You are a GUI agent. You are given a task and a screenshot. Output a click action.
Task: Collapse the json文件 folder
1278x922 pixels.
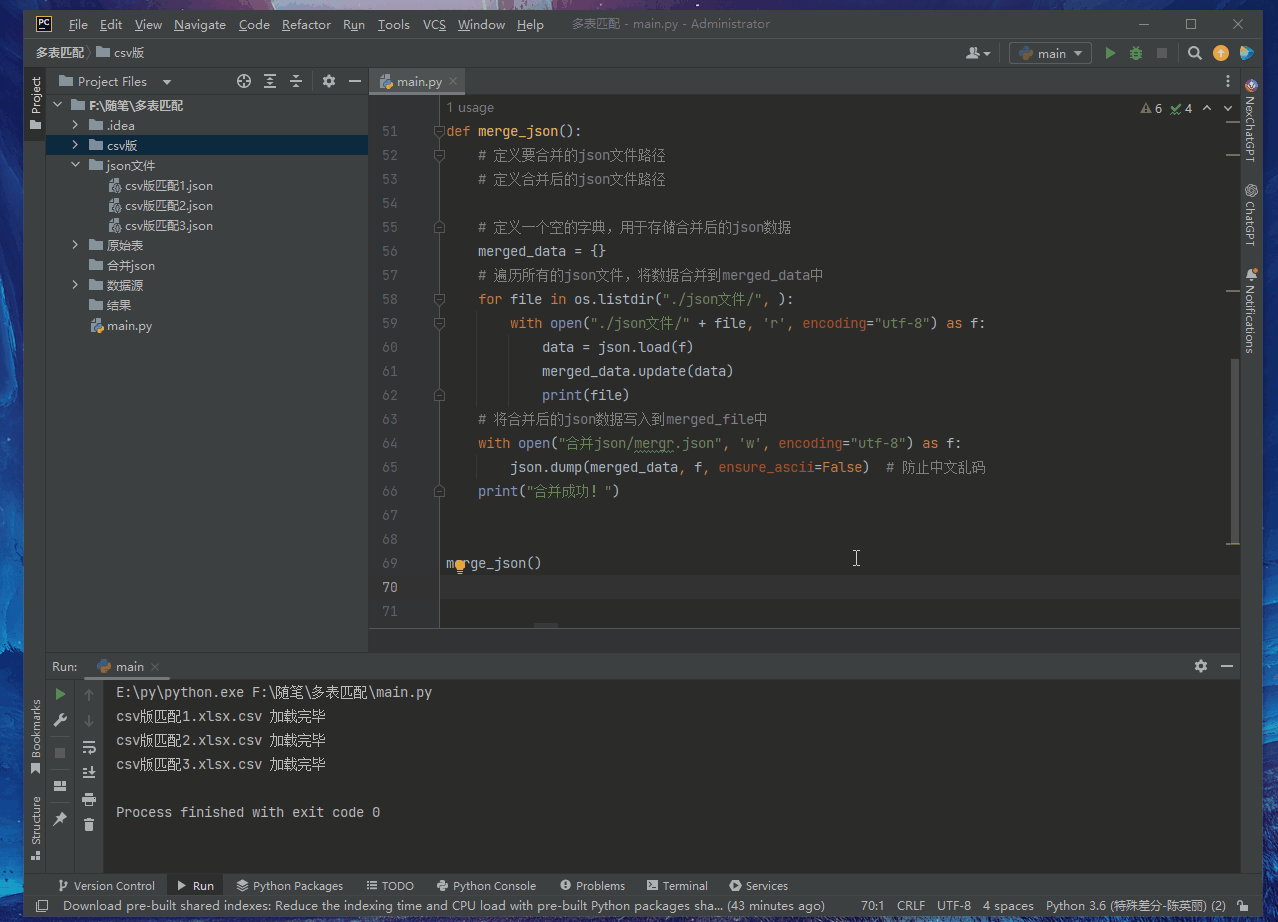(75, 165)
